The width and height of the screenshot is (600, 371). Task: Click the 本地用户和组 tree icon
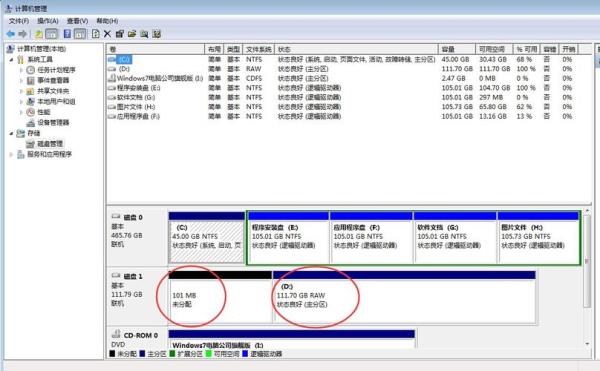click(x=30, y=102)
